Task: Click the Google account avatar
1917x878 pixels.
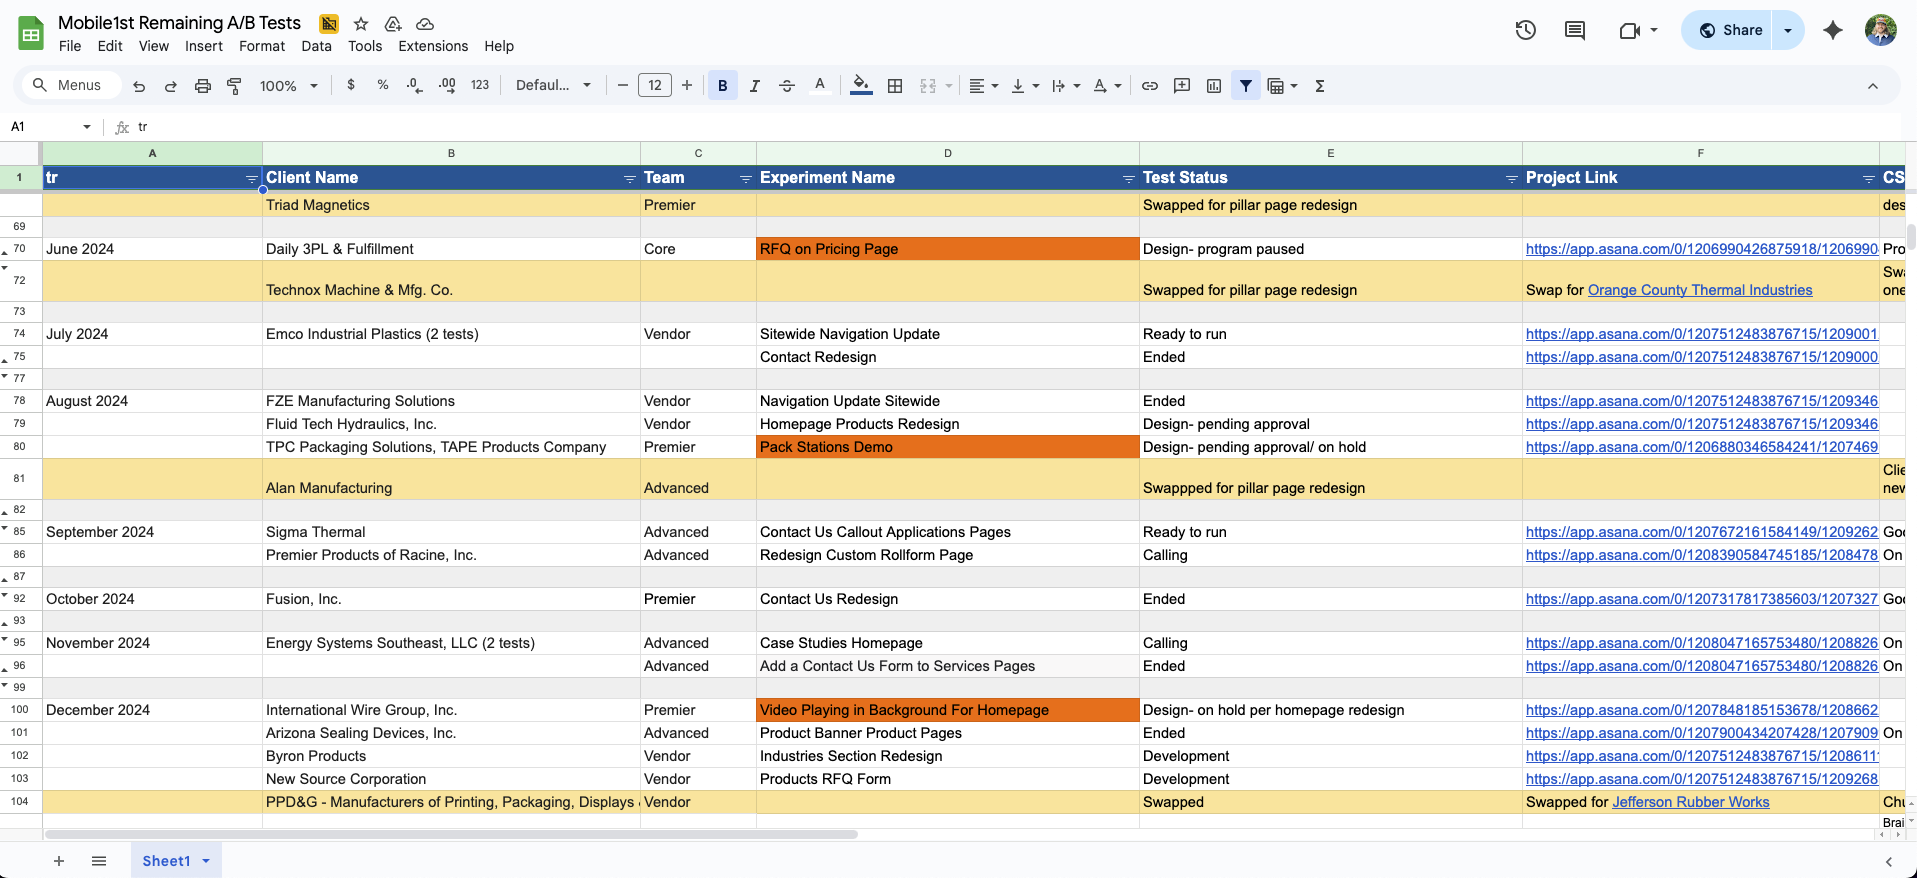Action: [1881, 30]
